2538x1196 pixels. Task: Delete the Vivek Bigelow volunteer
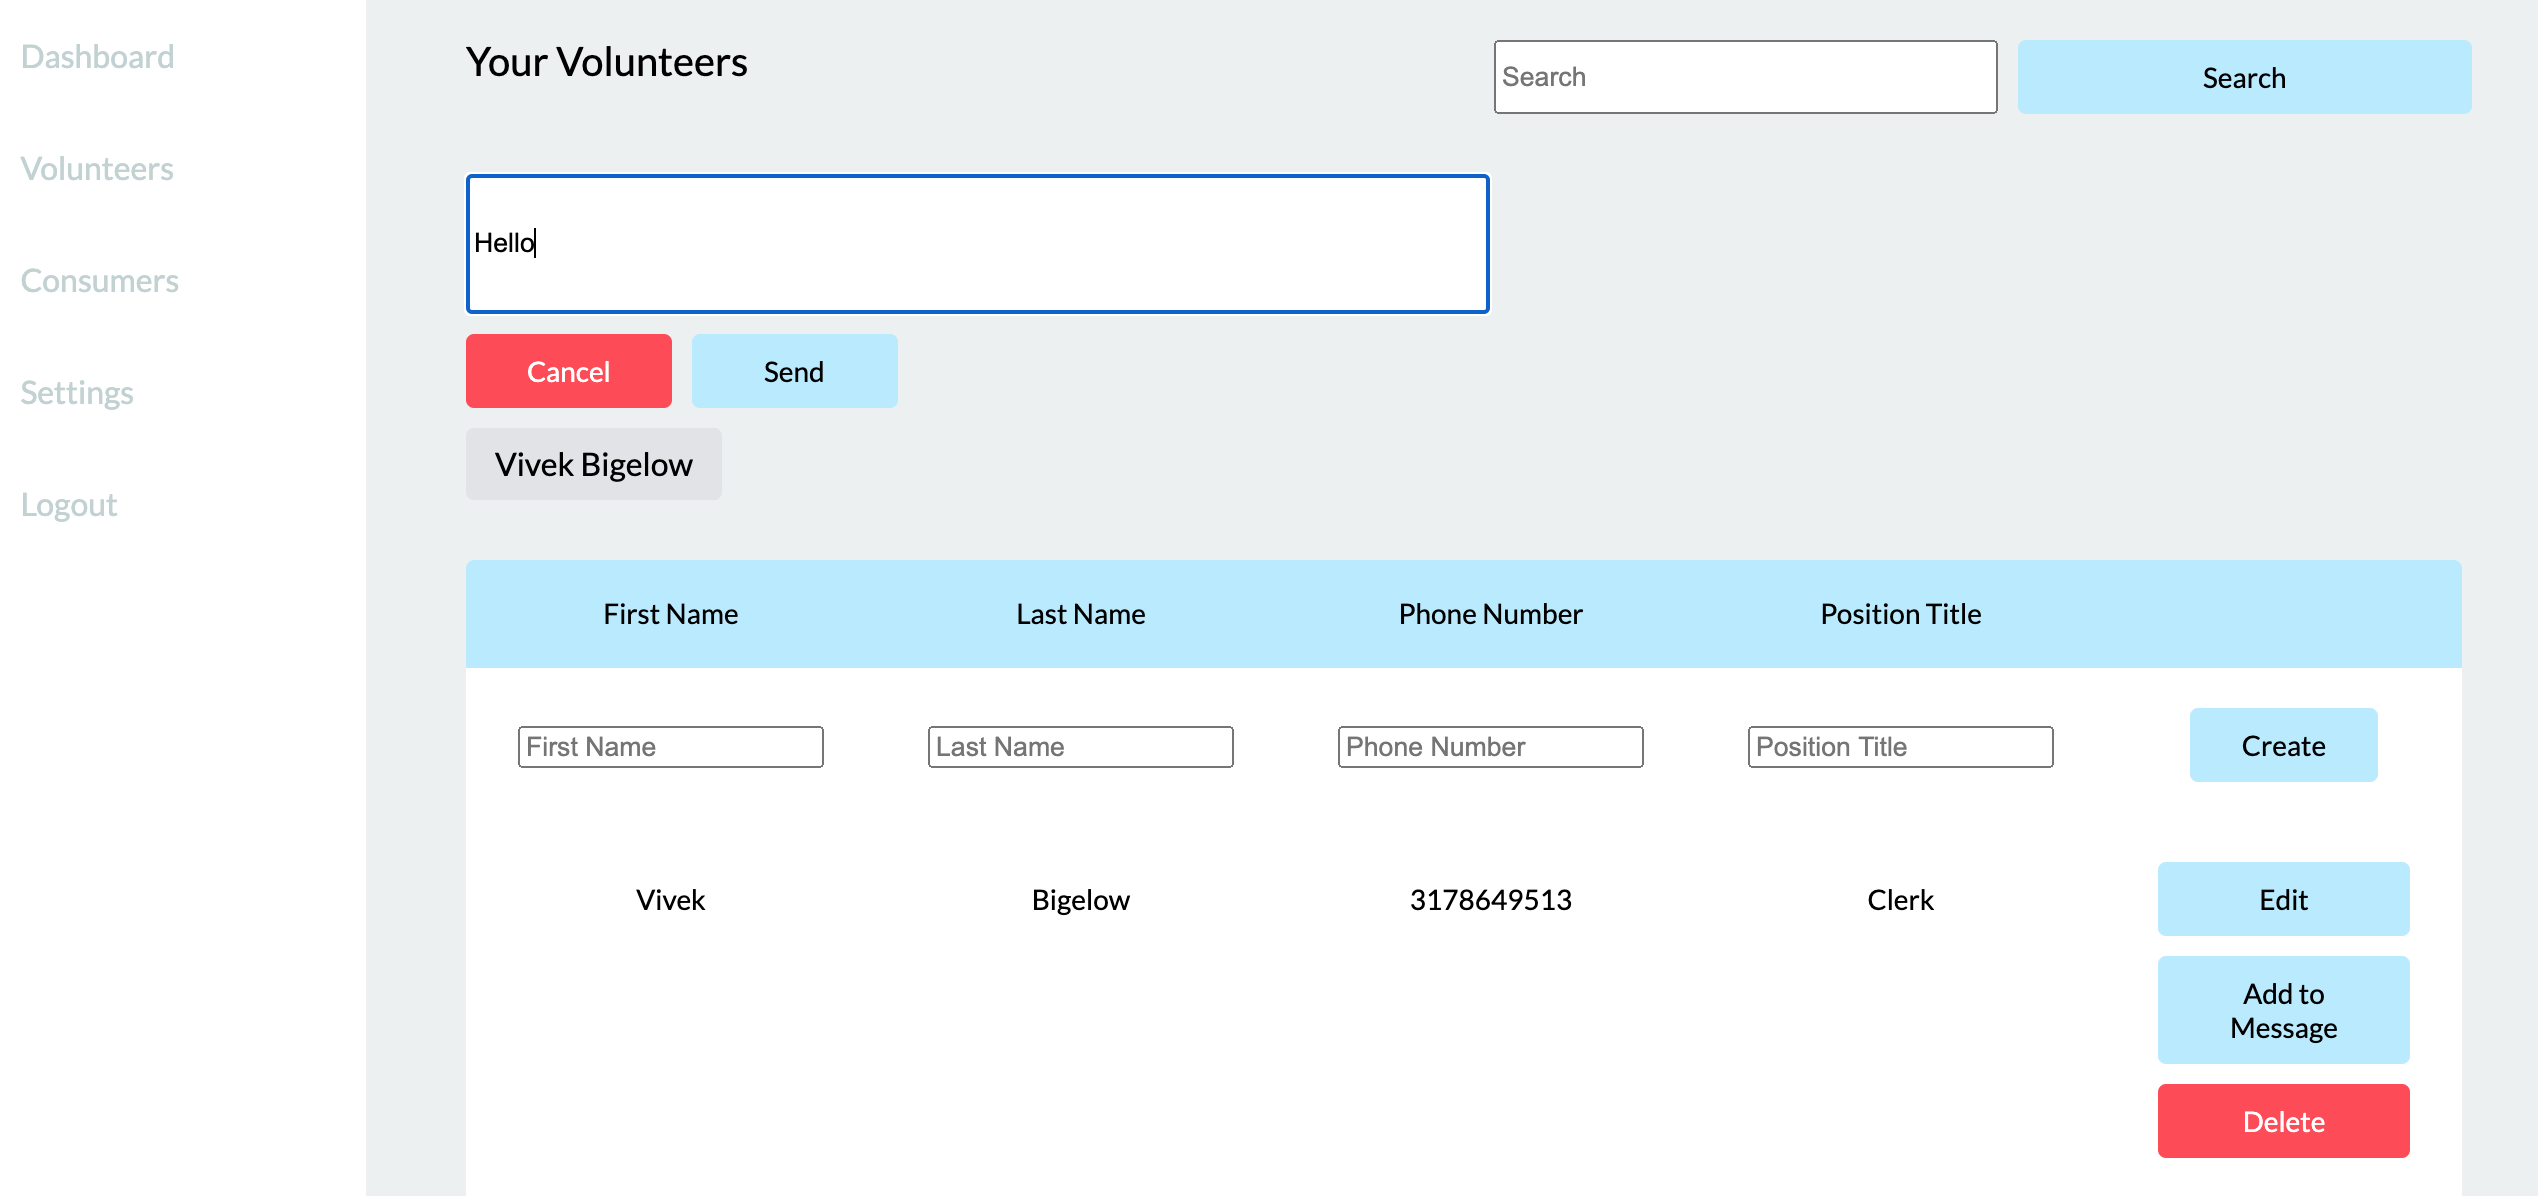tap(2283, 1121)
